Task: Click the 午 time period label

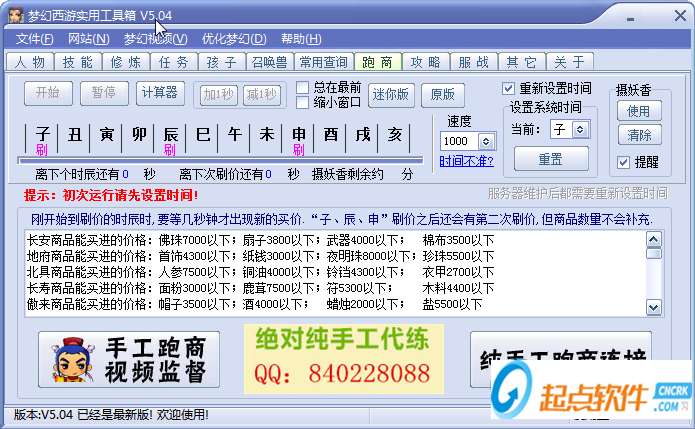Action: point(234,133)
